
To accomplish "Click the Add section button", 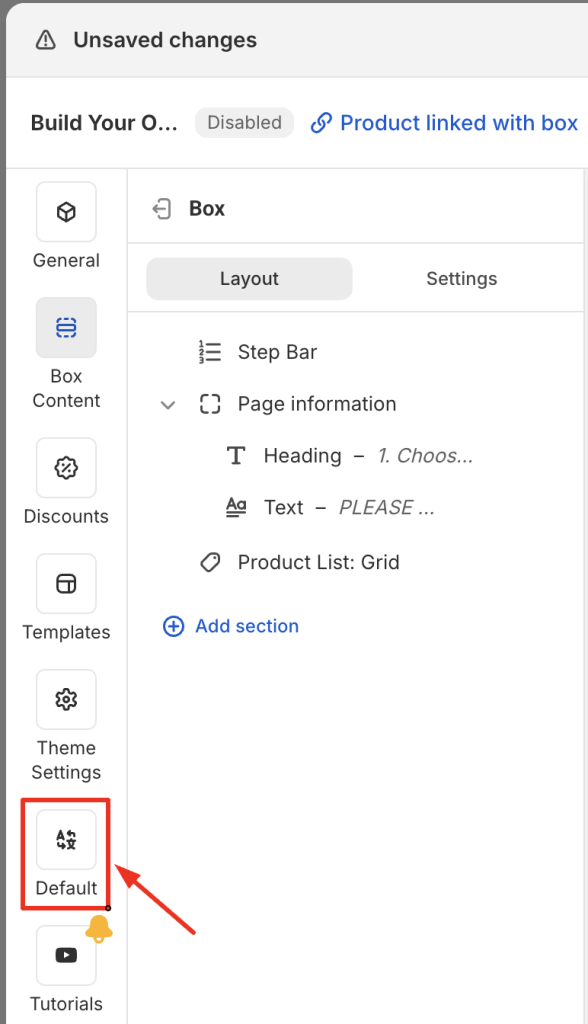I will tap(231, 626).
